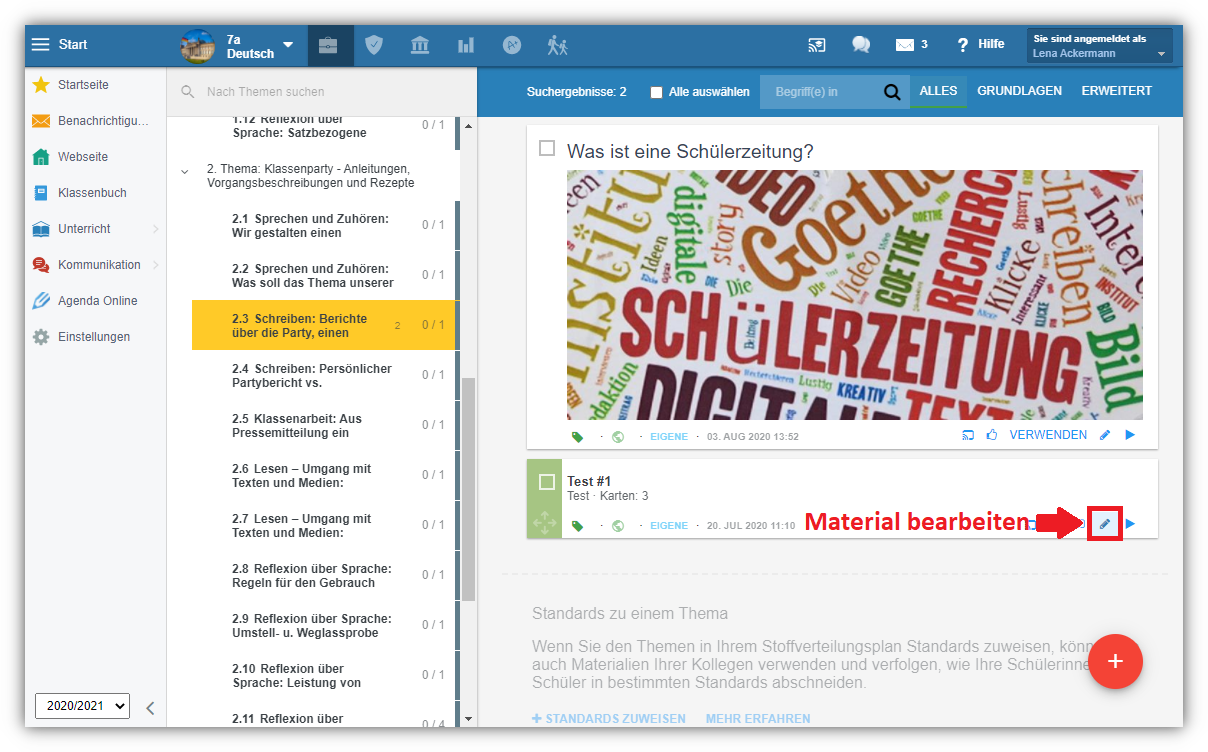Click VERWENDEN on the Schülerzeitung card
The height and width of the screenshot is (752, 1208).
click(1048, 436)
